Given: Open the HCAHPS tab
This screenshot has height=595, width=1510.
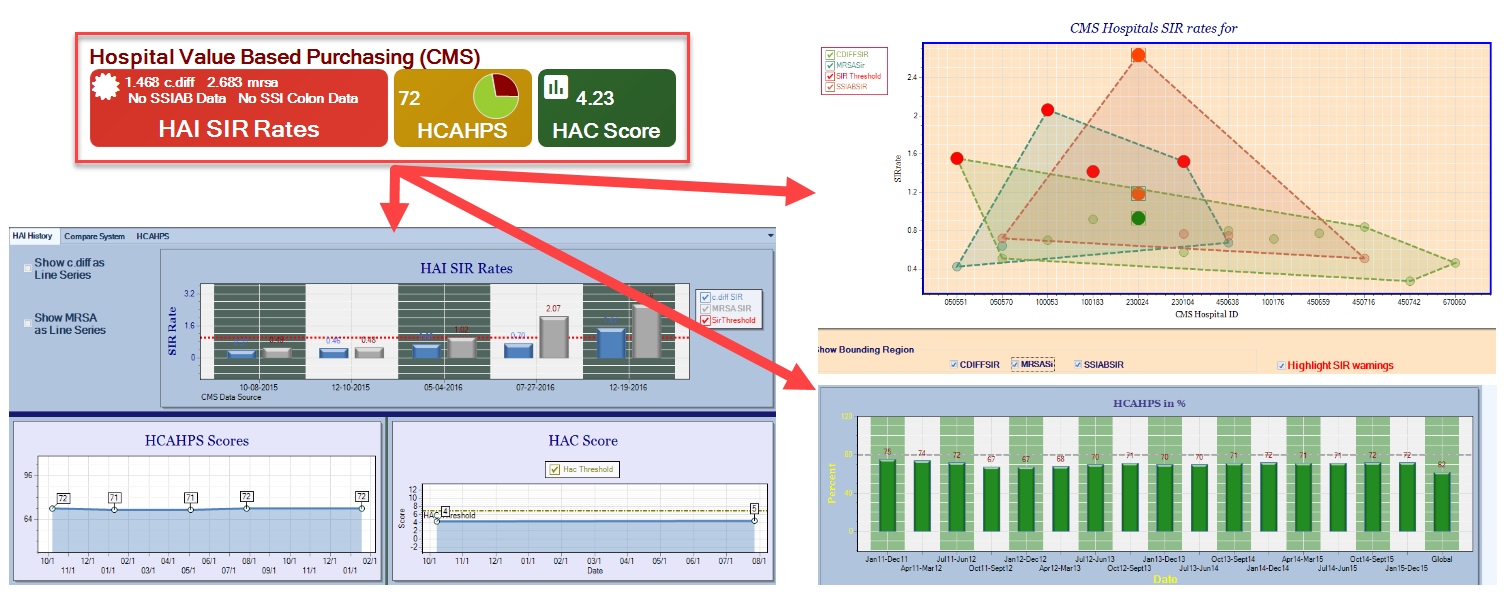Looking at the screenshot, I should (153, 237).
